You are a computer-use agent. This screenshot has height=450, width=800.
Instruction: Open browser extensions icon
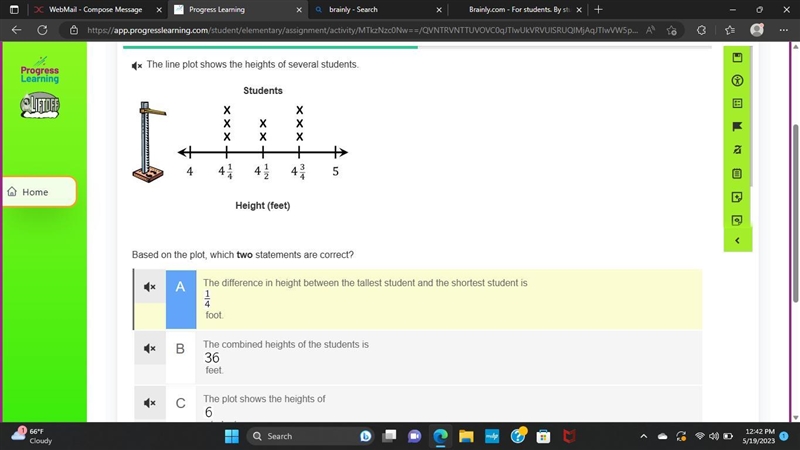702,30
